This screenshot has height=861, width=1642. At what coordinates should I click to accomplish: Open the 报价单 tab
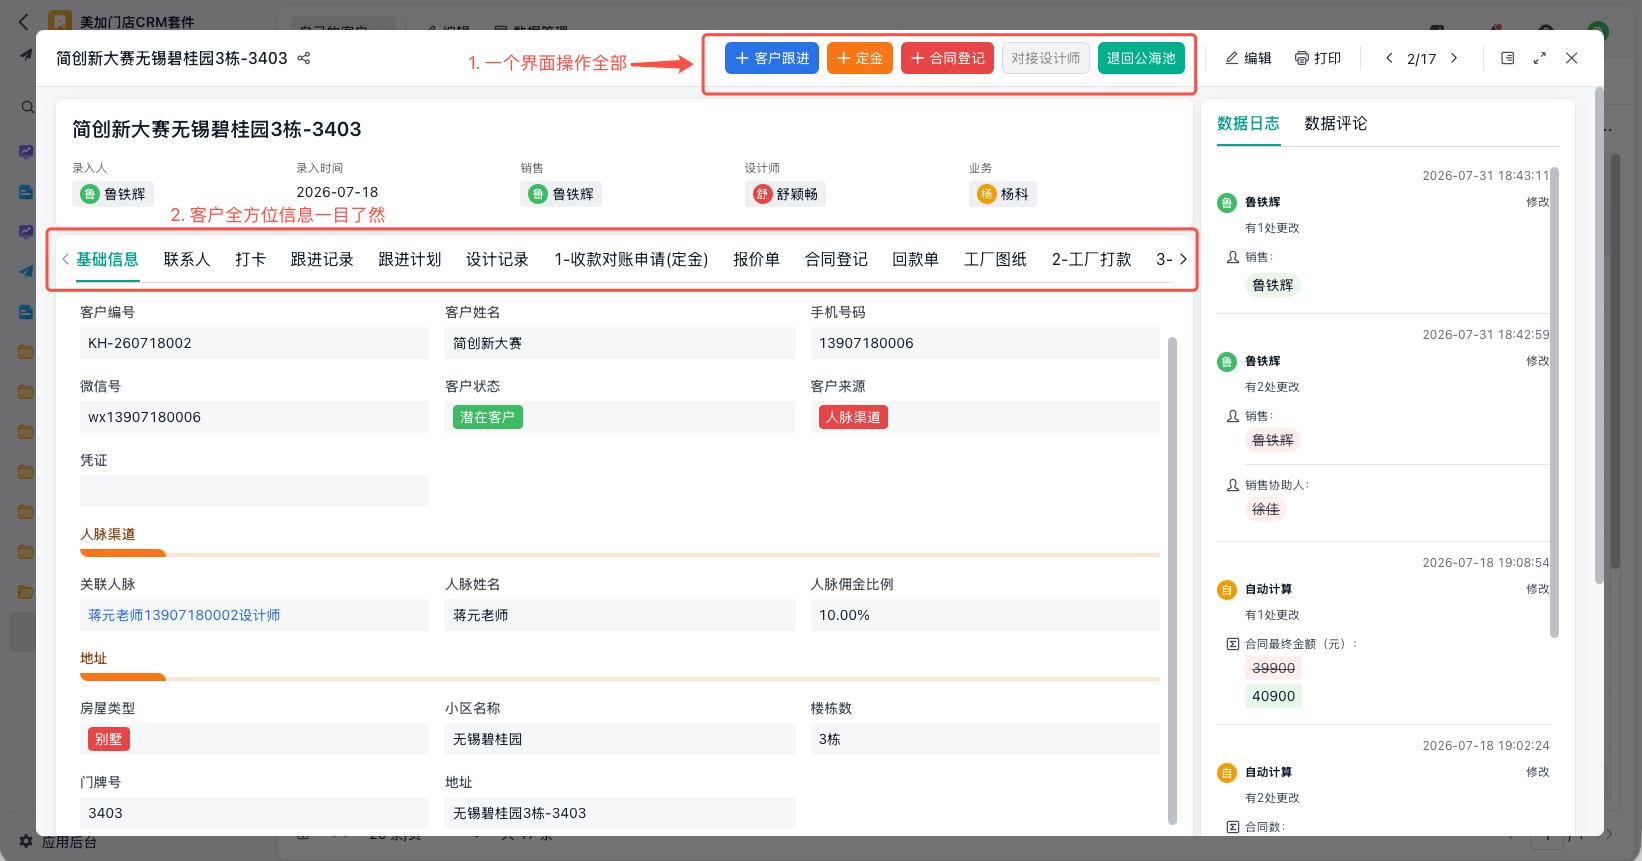pyautogui.click(x=756, y=259)
